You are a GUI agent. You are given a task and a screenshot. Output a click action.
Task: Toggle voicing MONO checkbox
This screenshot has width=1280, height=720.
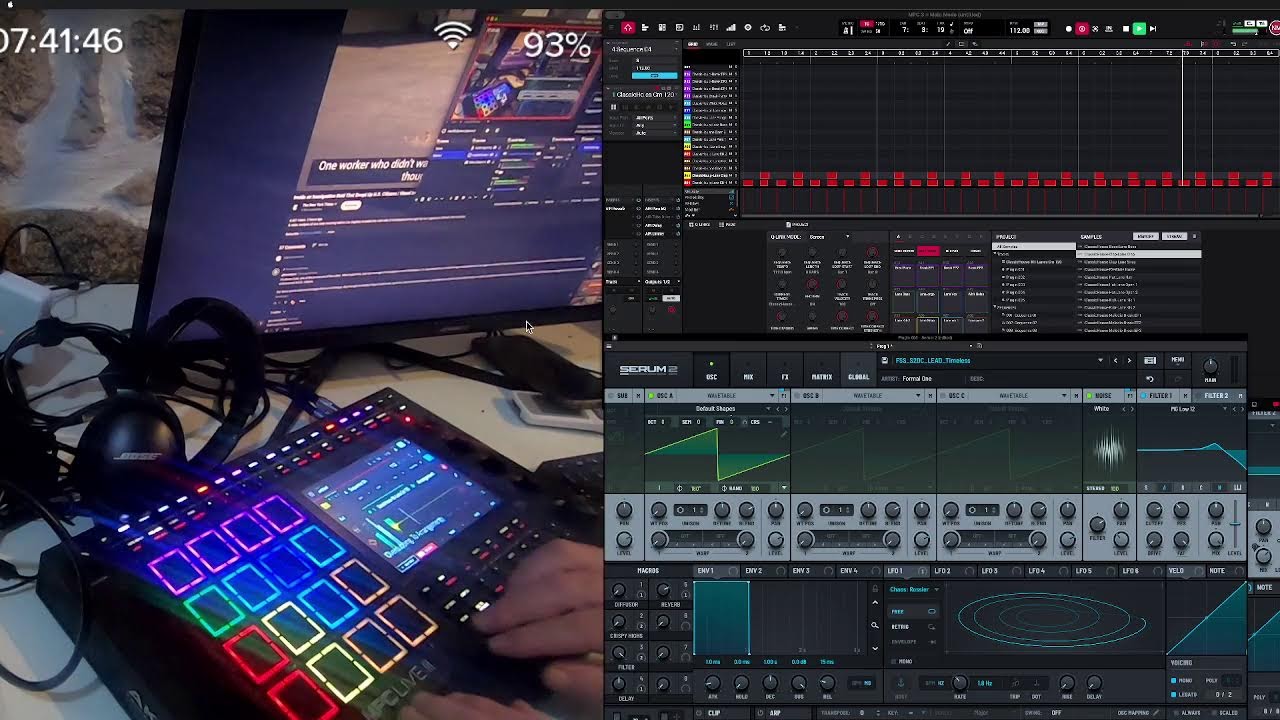pos(1173,681)
